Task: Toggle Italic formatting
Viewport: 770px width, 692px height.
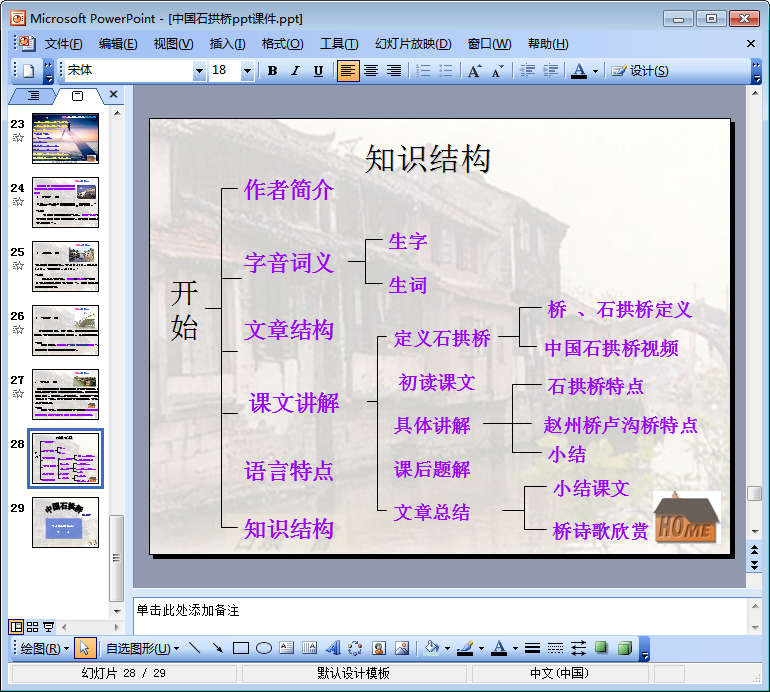Action: [x=295, y=71]
